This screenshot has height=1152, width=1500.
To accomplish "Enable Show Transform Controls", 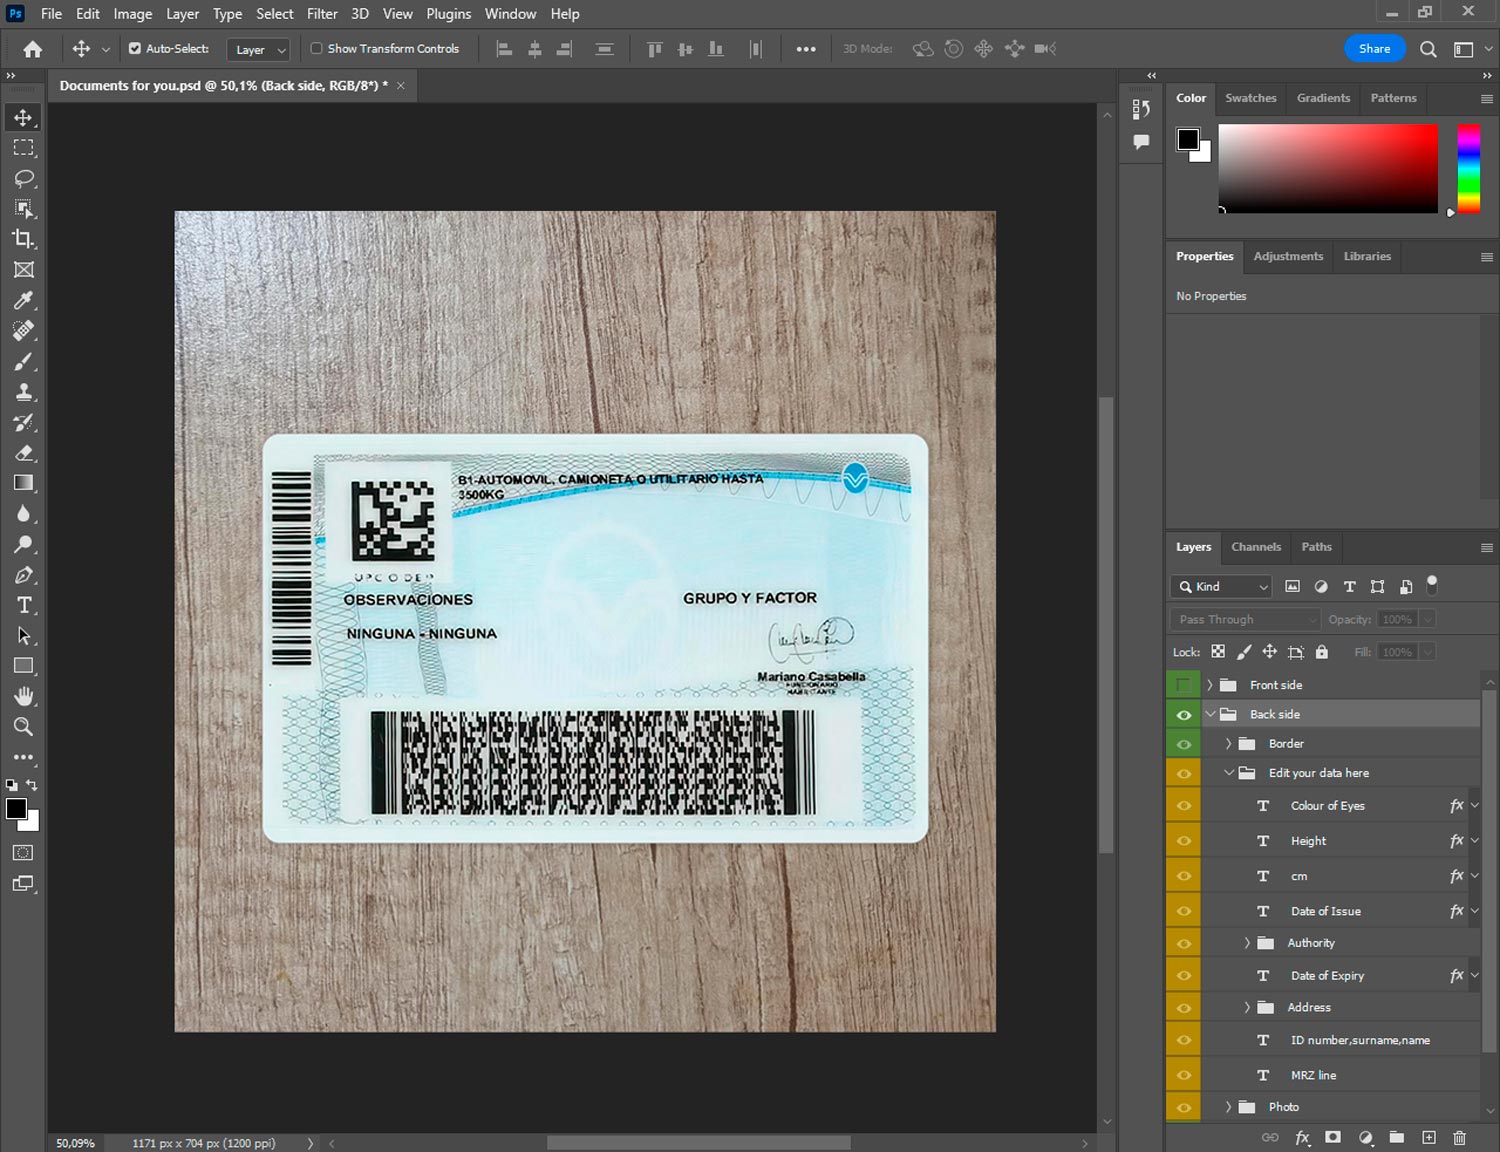I will [x=316, y=48].
